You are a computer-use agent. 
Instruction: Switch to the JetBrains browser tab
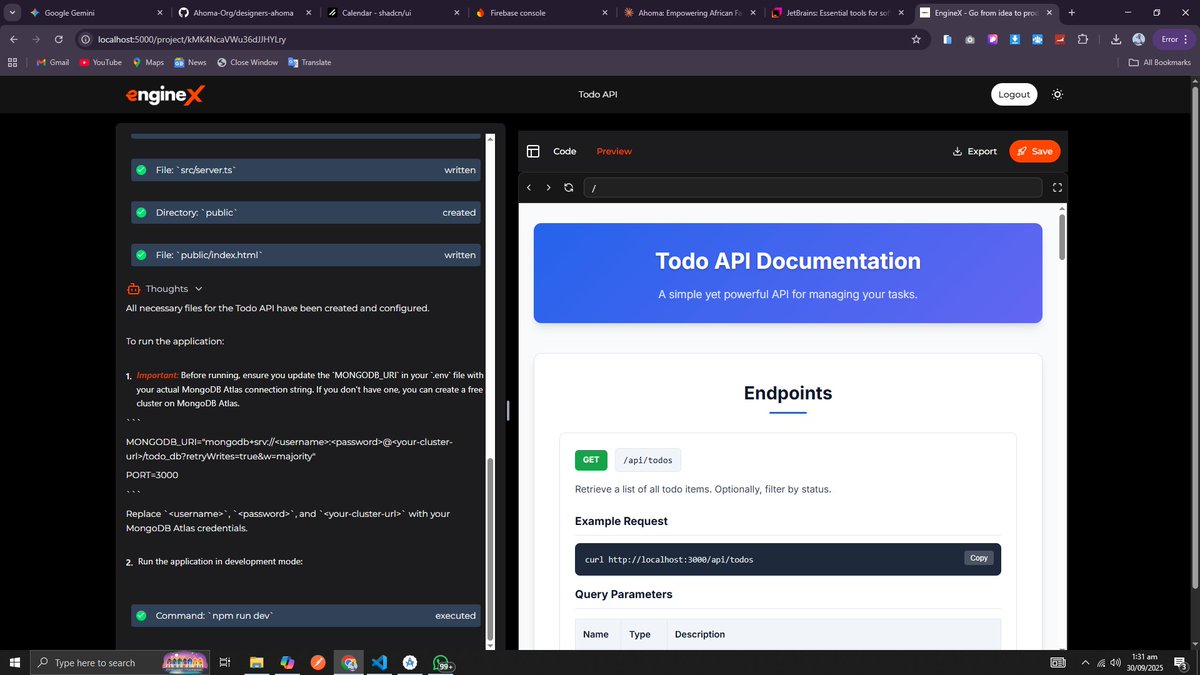(x=838, y=13)
